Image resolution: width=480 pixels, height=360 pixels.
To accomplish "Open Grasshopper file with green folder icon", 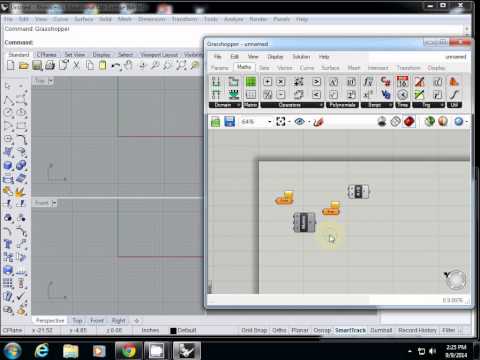I will 215,122.
